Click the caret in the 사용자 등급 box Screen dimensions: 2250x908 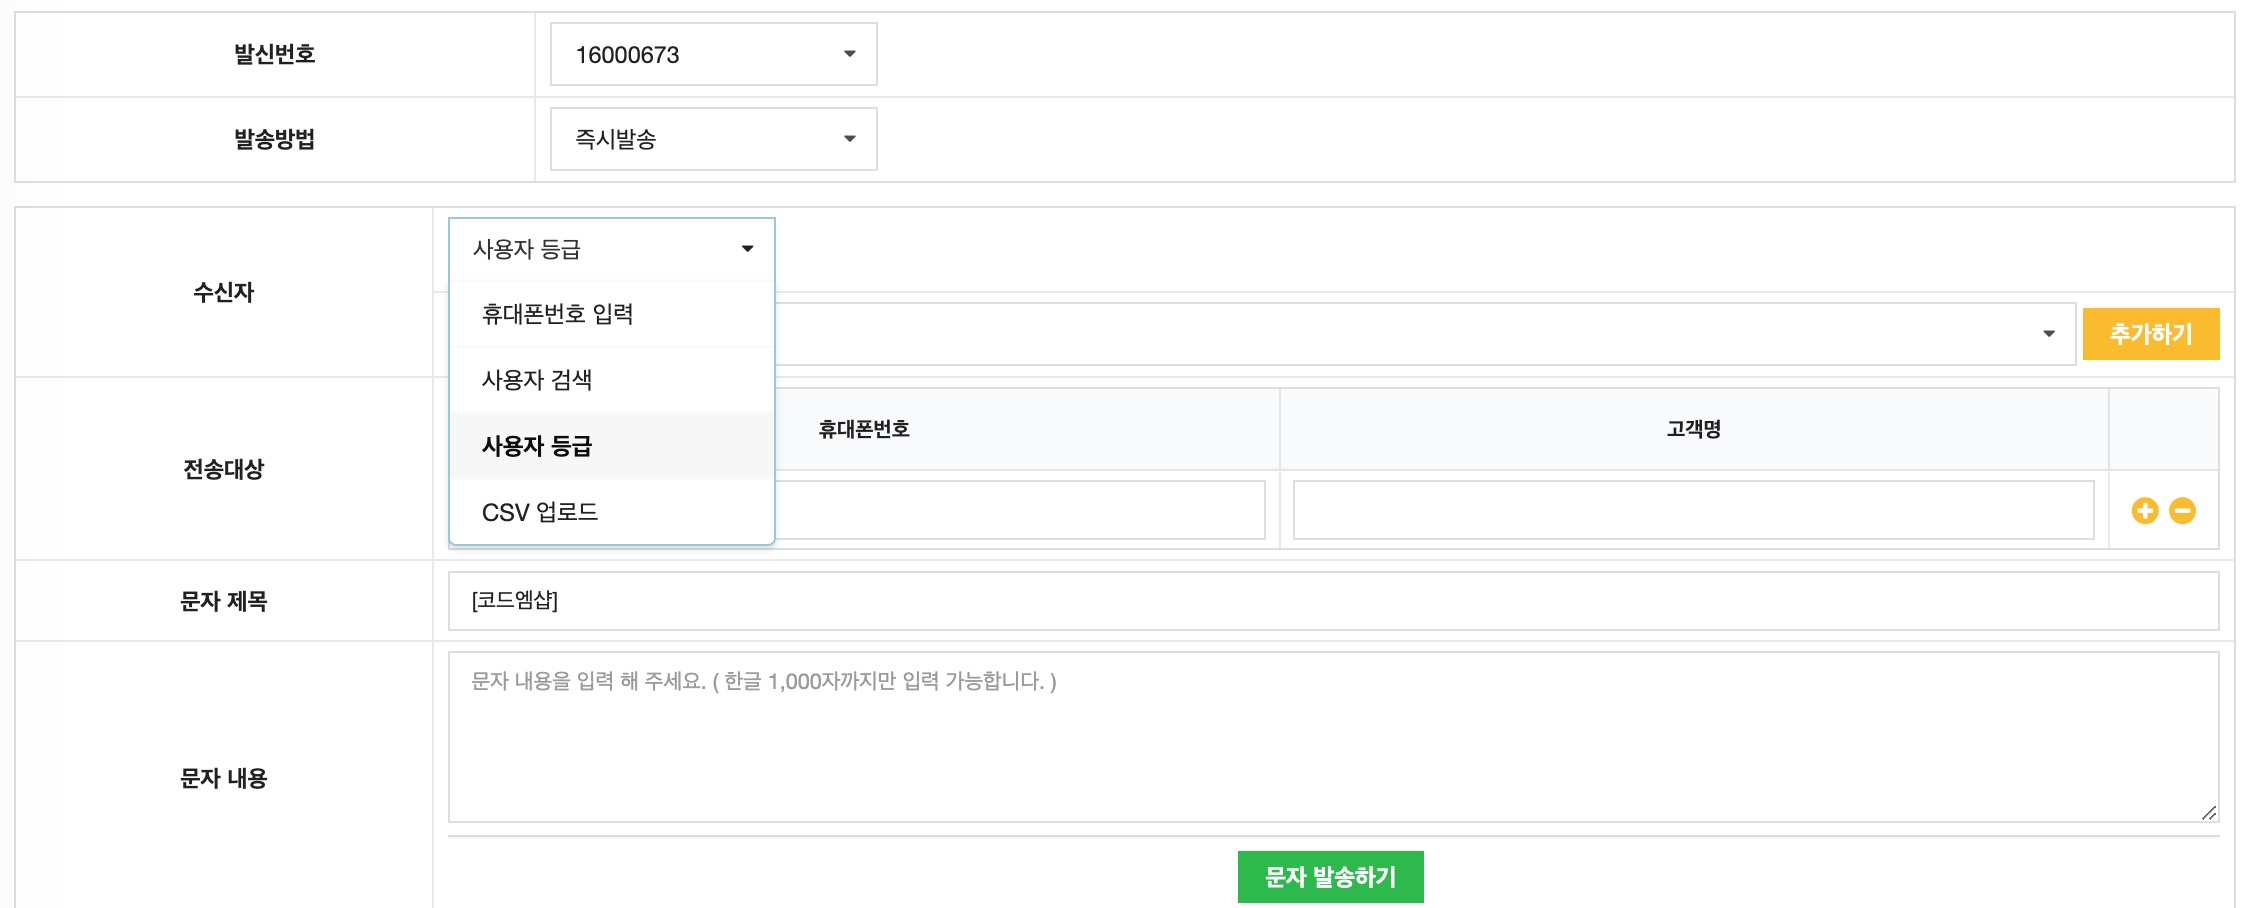point(746,248)
